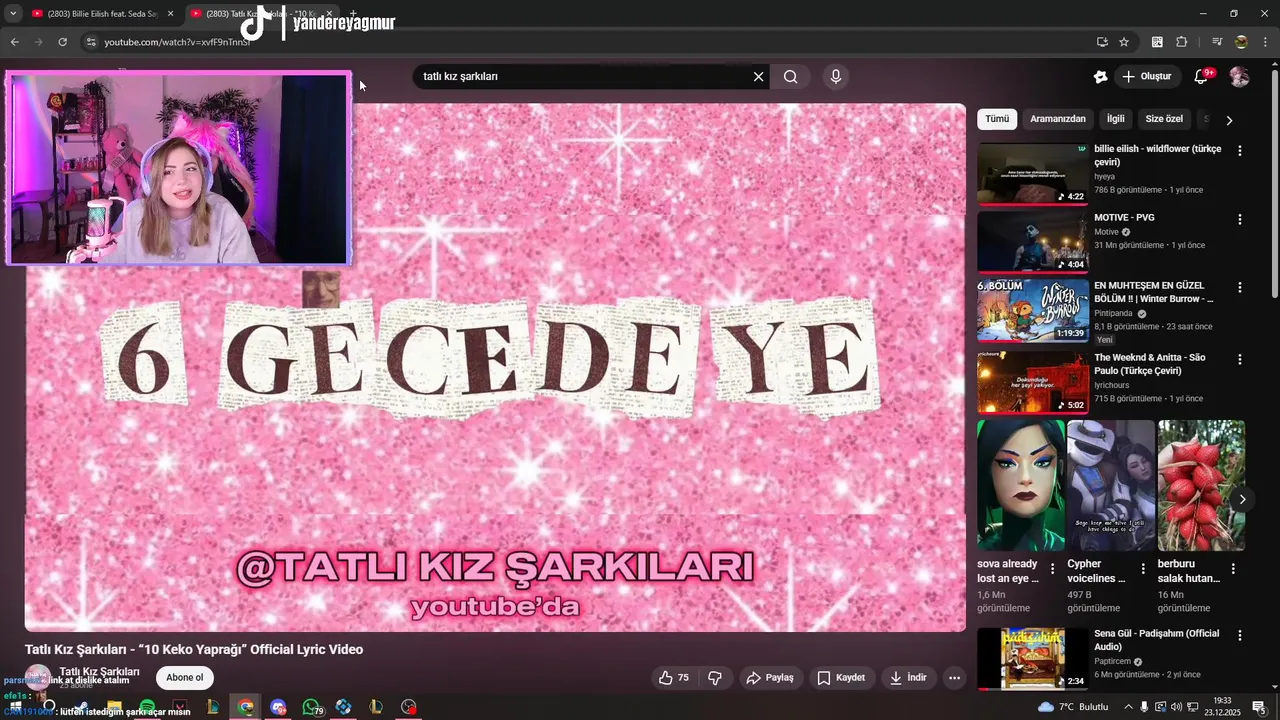Click the Oluştur create button

[x=1146, y=77]
